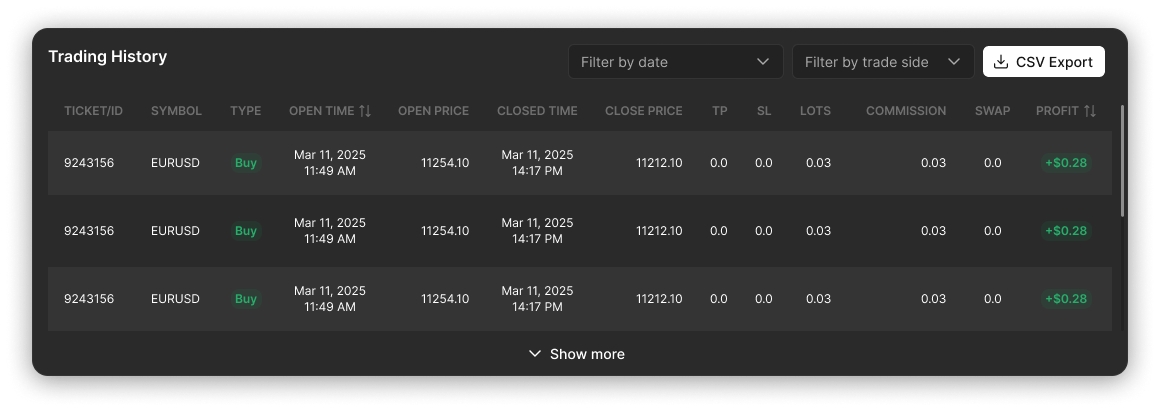The image size is (1160, 412).
Task: Click the +$0.28 profit badge in second row
Action: point(1065,231)
